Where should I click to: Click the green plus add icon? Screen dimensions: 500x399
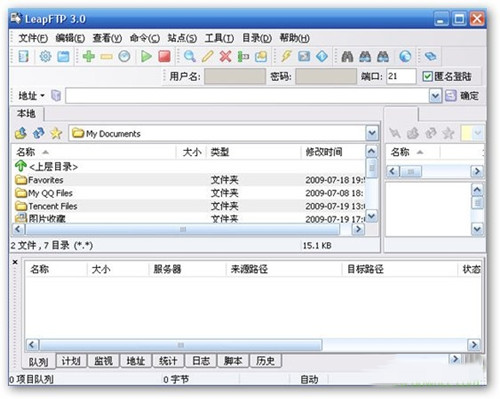89,56
